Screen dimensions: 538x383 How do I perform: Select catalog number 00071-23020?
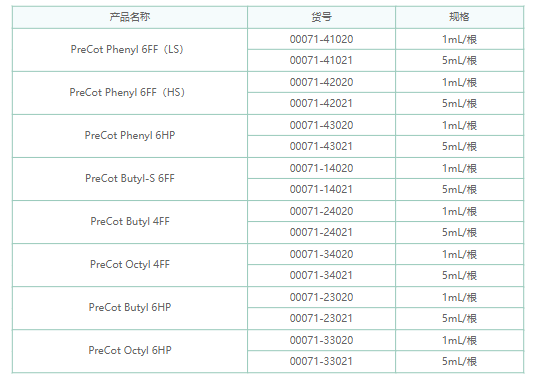point(321,297)
